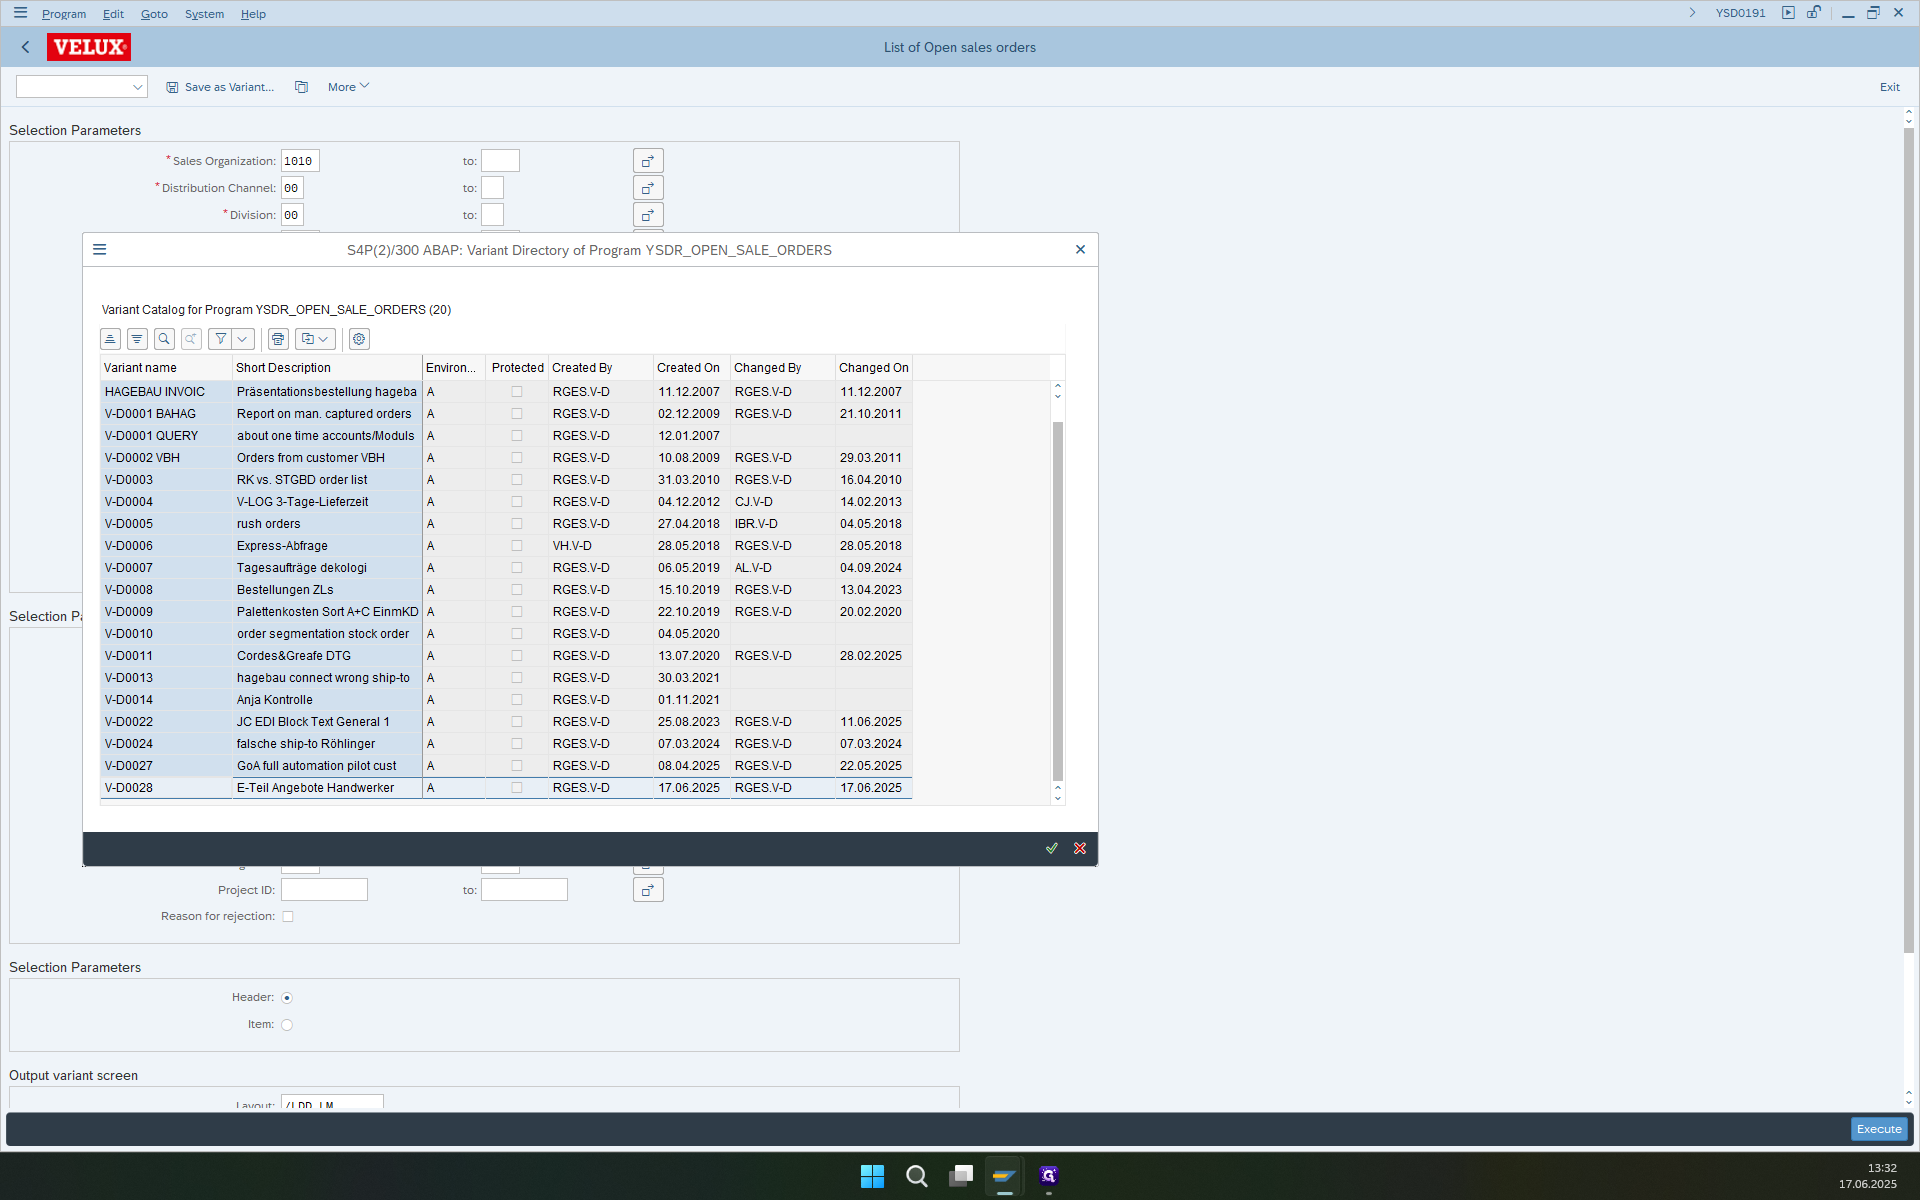Sort variant list in ascending order
The image size is (1920, 1200).
110,339
